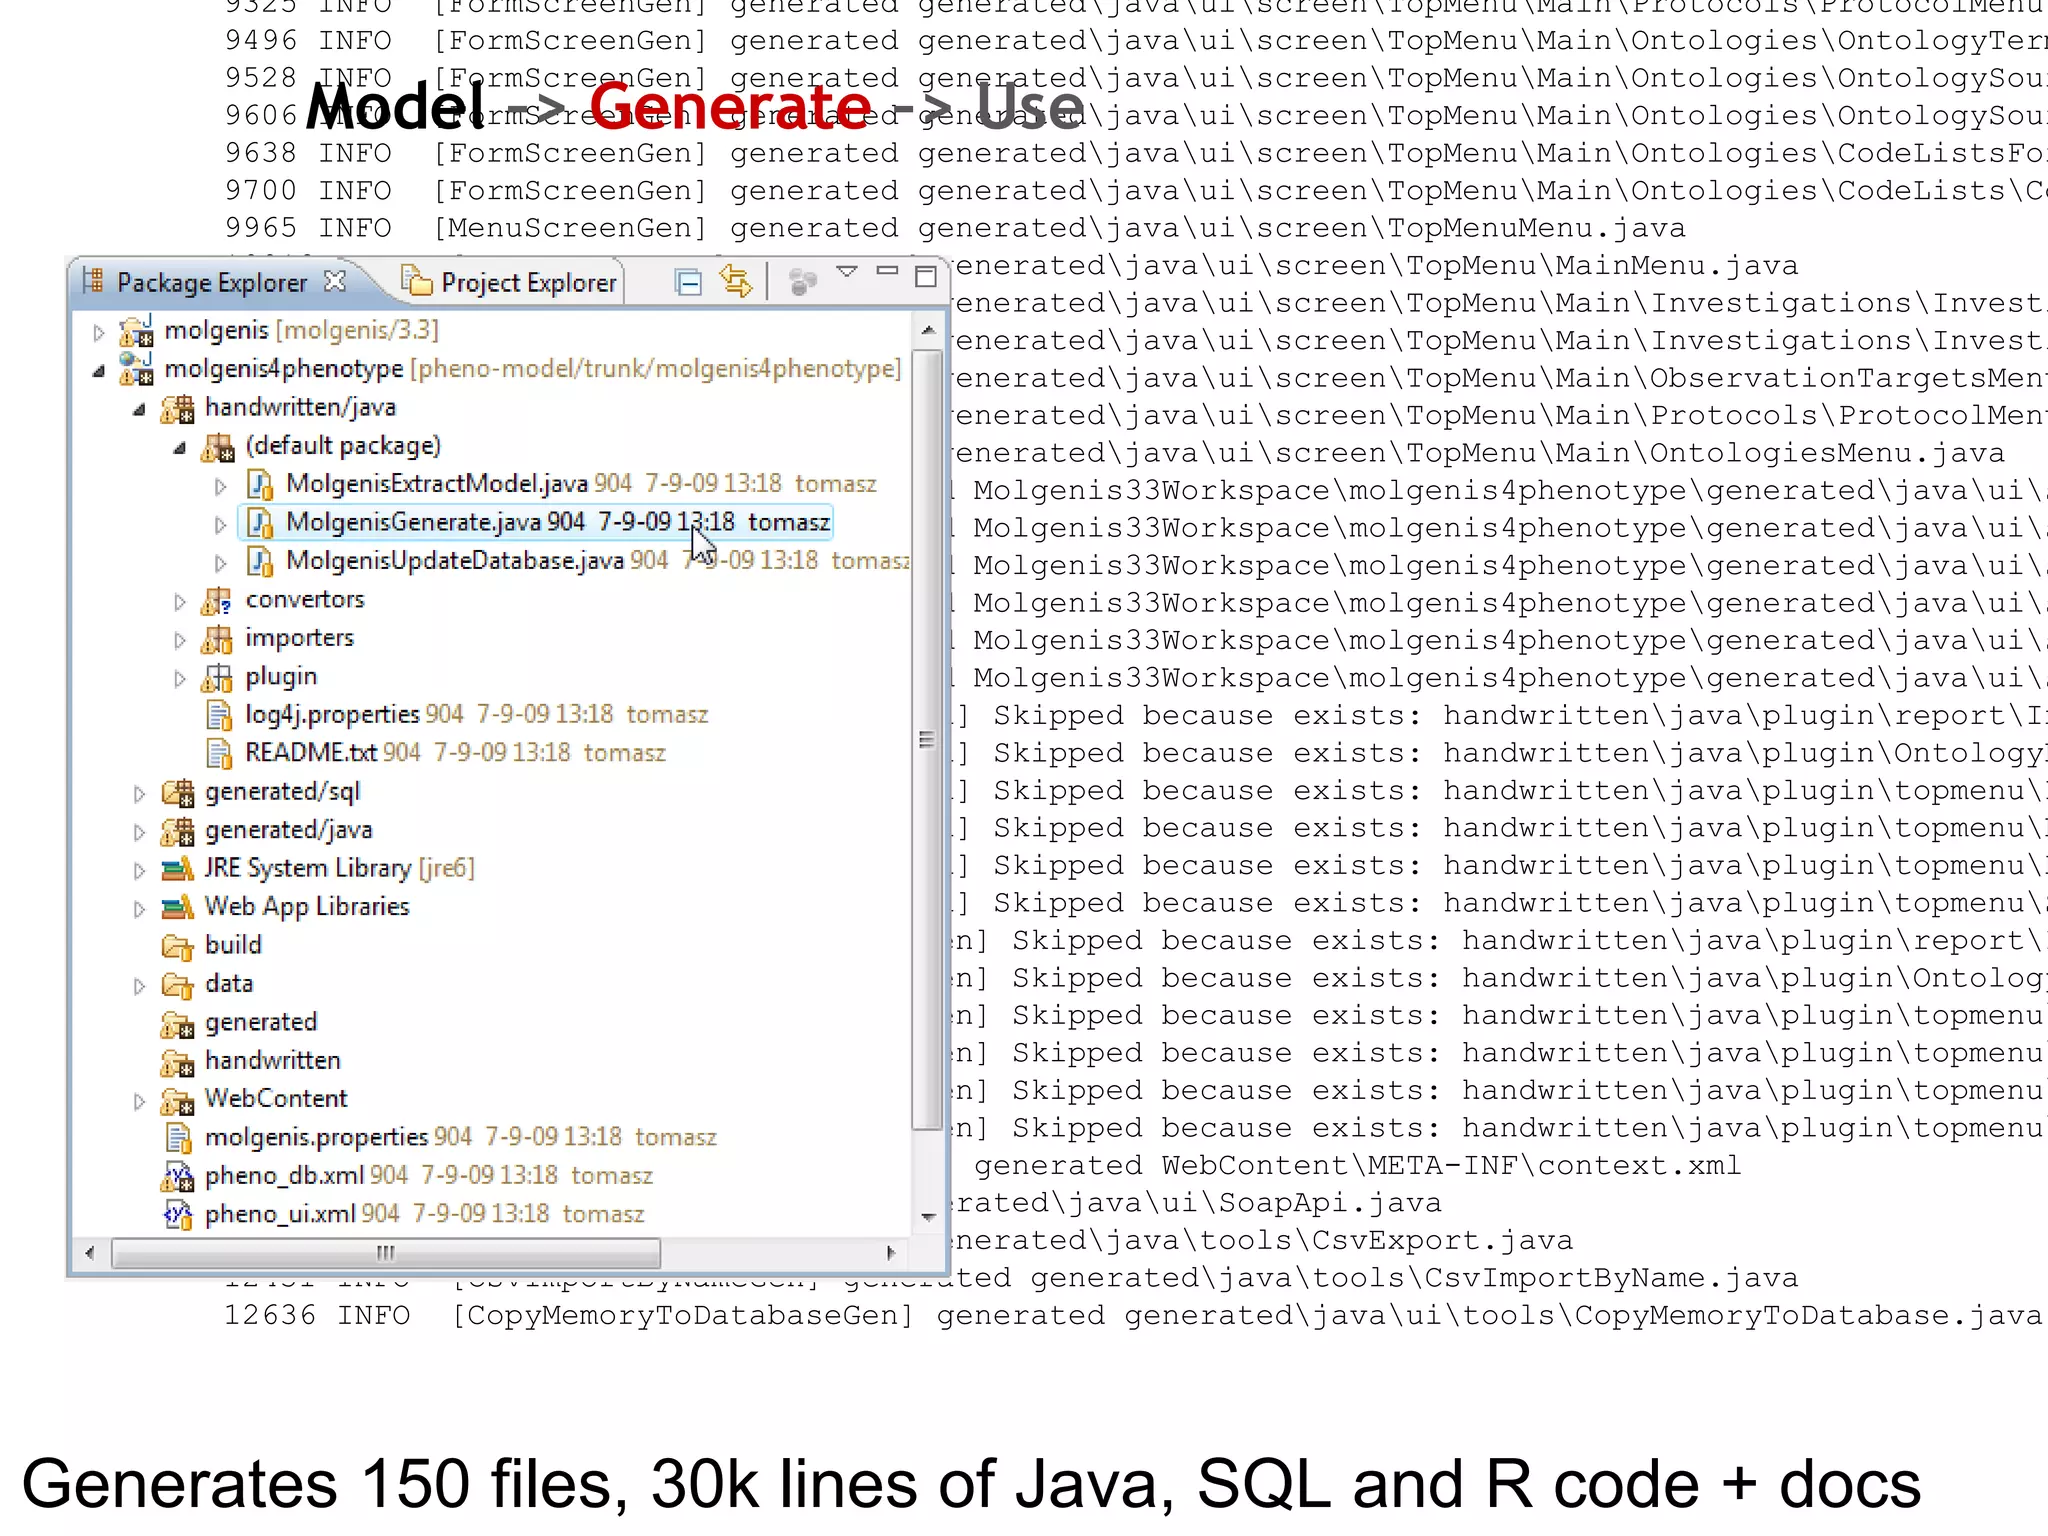This screenshot has width=2048, height=1536.
Task: Select the data folder icon
Action: 177,985
